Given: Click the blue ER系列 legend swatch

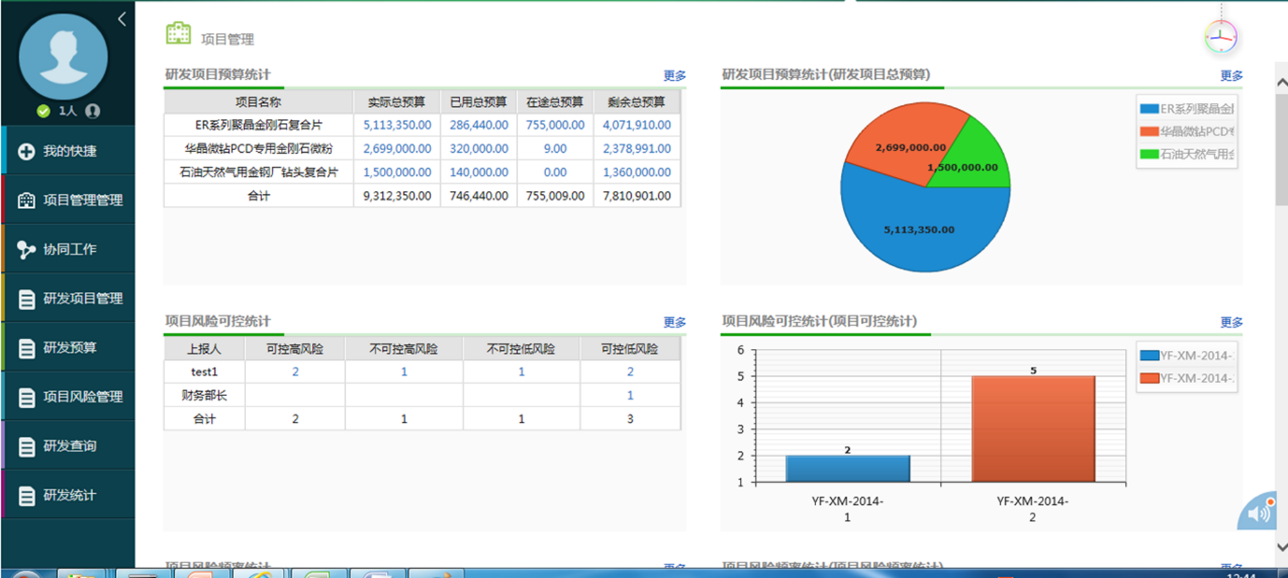Looking at the screenshot, I should coord(1149,108).
